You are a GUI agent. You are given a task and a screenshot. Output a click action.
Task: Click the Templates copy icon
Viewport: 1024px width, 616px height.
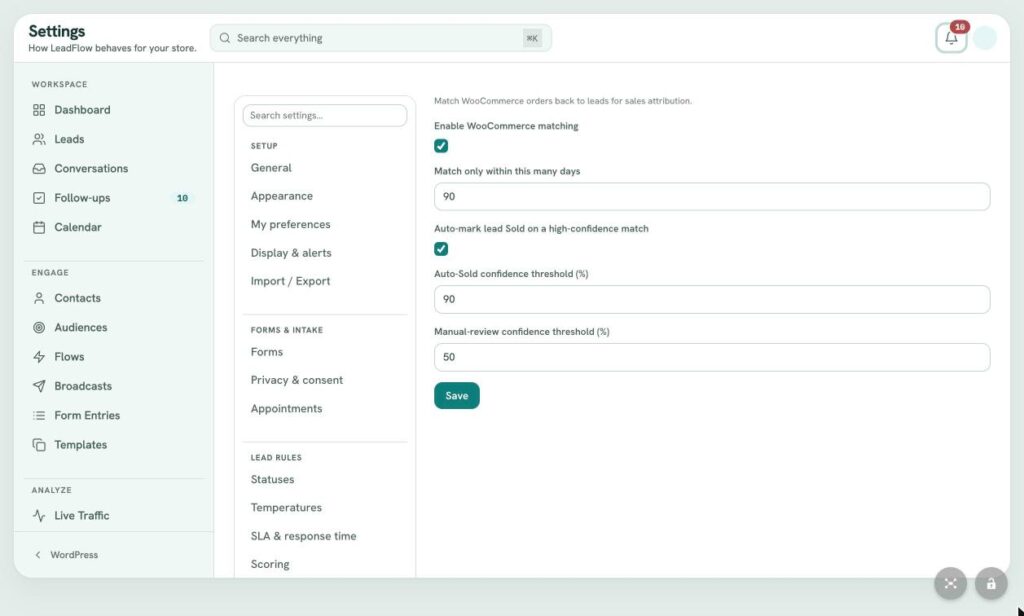(x=39, y=445)
